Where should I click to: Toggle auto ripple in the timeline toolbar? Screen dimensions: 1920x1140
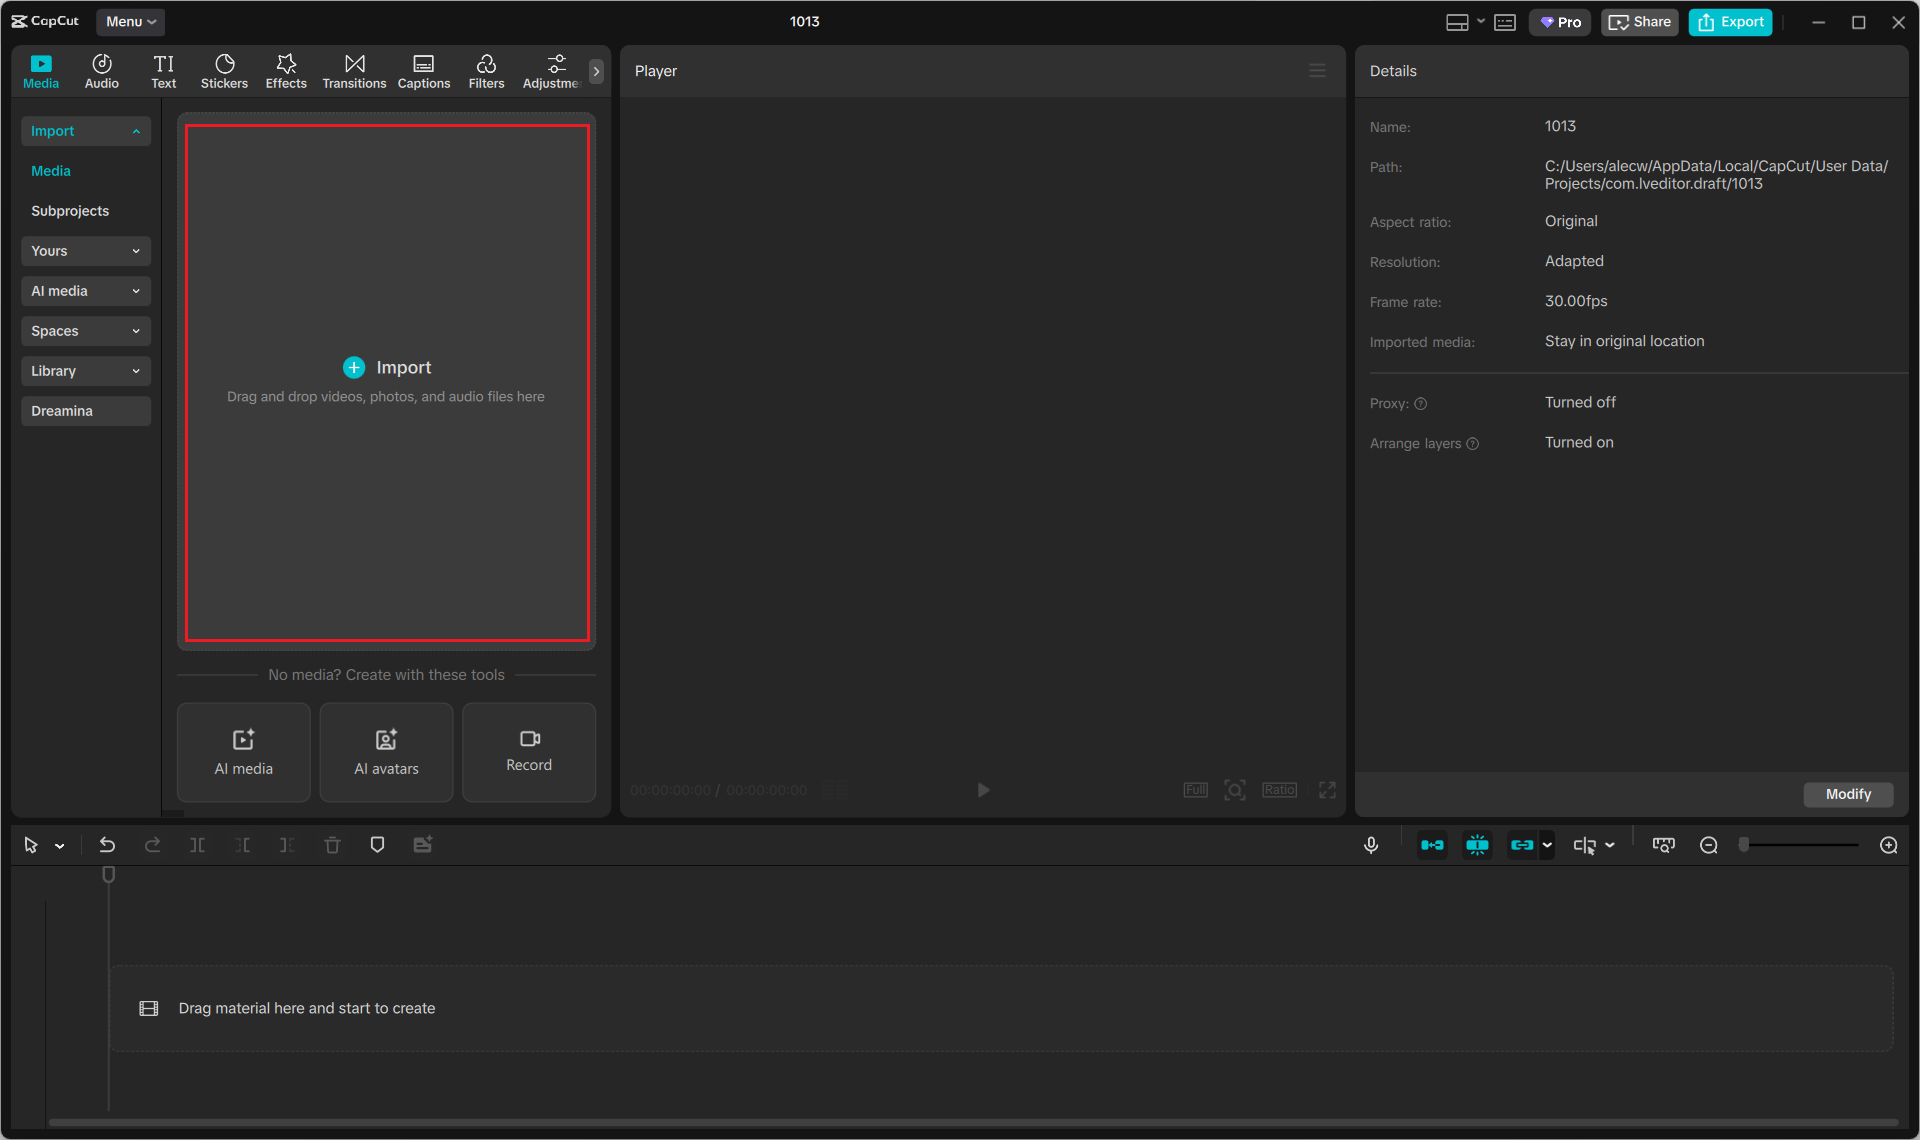1432,844
